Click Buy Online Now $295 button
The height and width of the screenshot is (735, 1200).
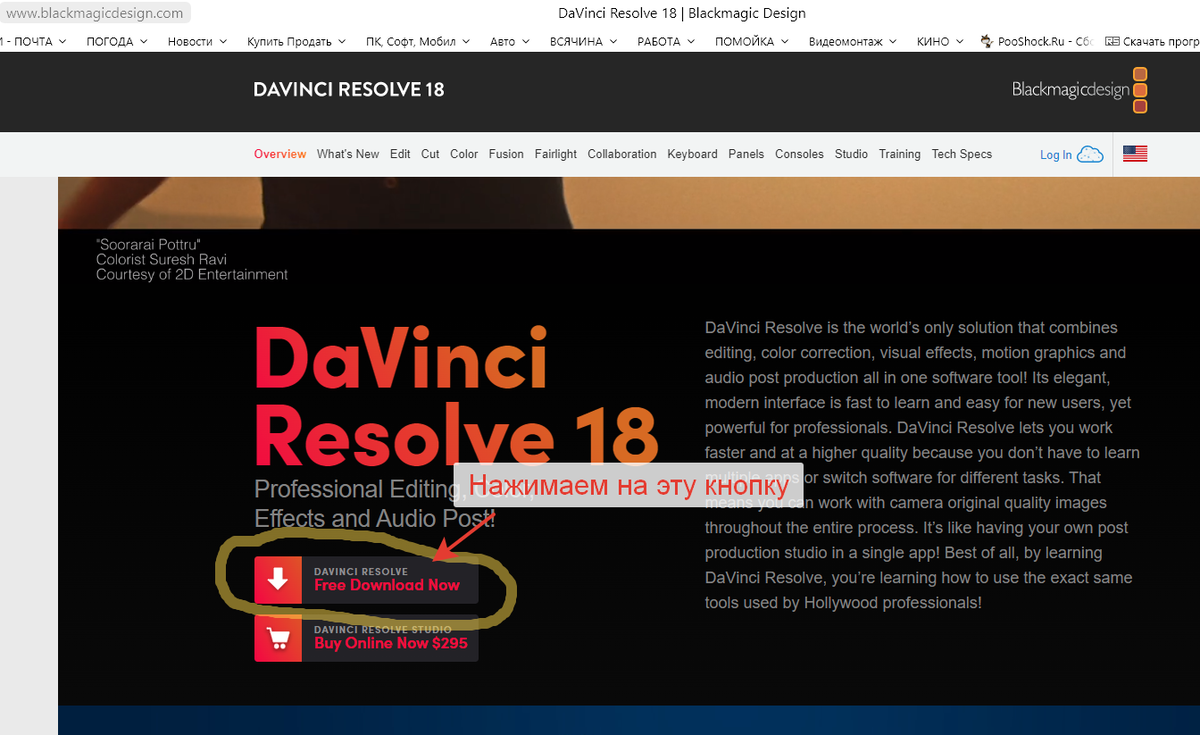pos(366,638)
